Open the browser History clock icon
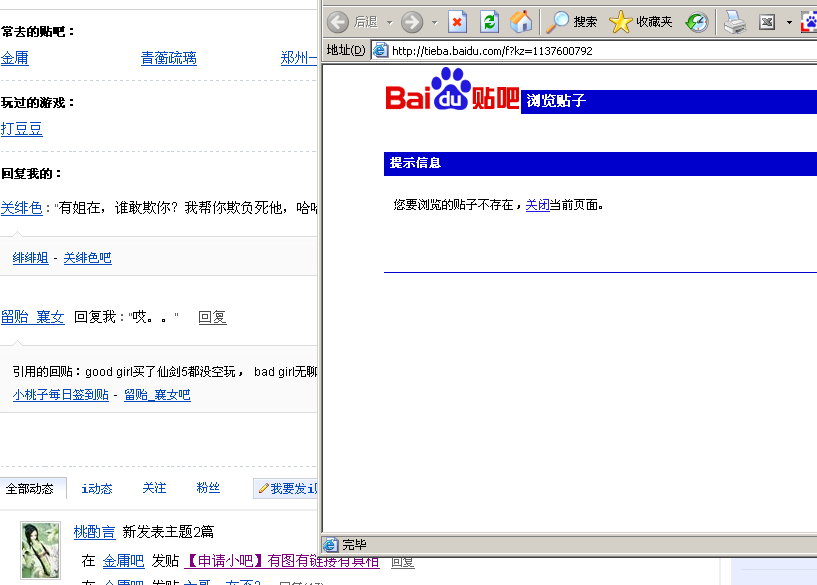Screen dimensions: 817x585 (697, 22)
